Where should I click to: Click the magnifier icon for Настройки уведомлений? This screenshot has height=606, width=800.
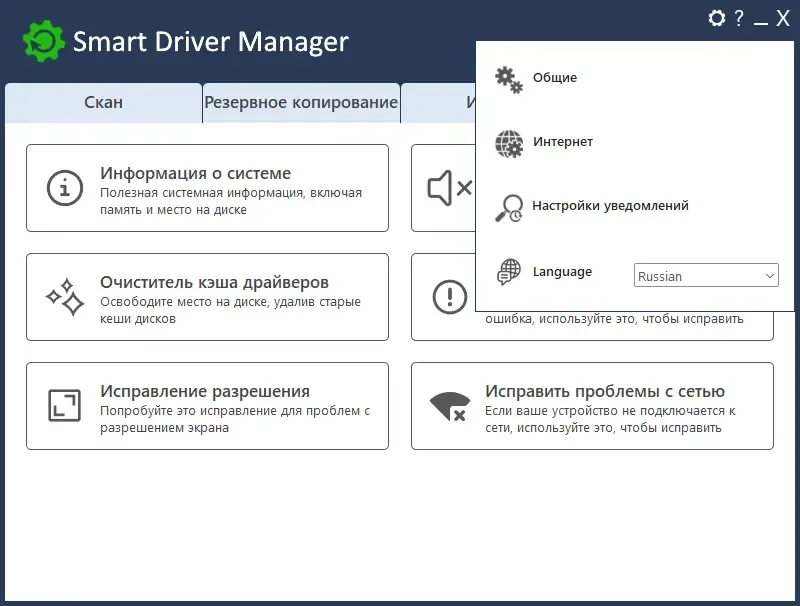509,206
